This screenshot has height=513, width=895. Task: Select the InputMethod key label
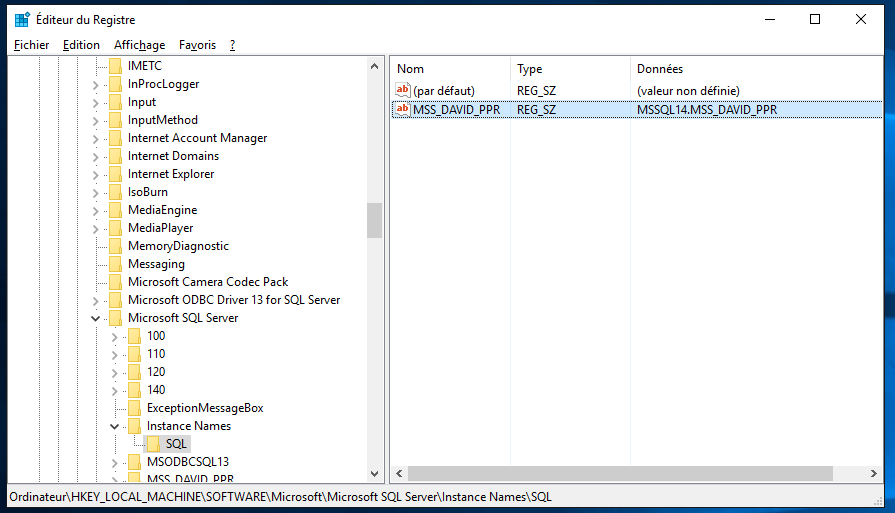pyautogui.click(x=163, y=120)
